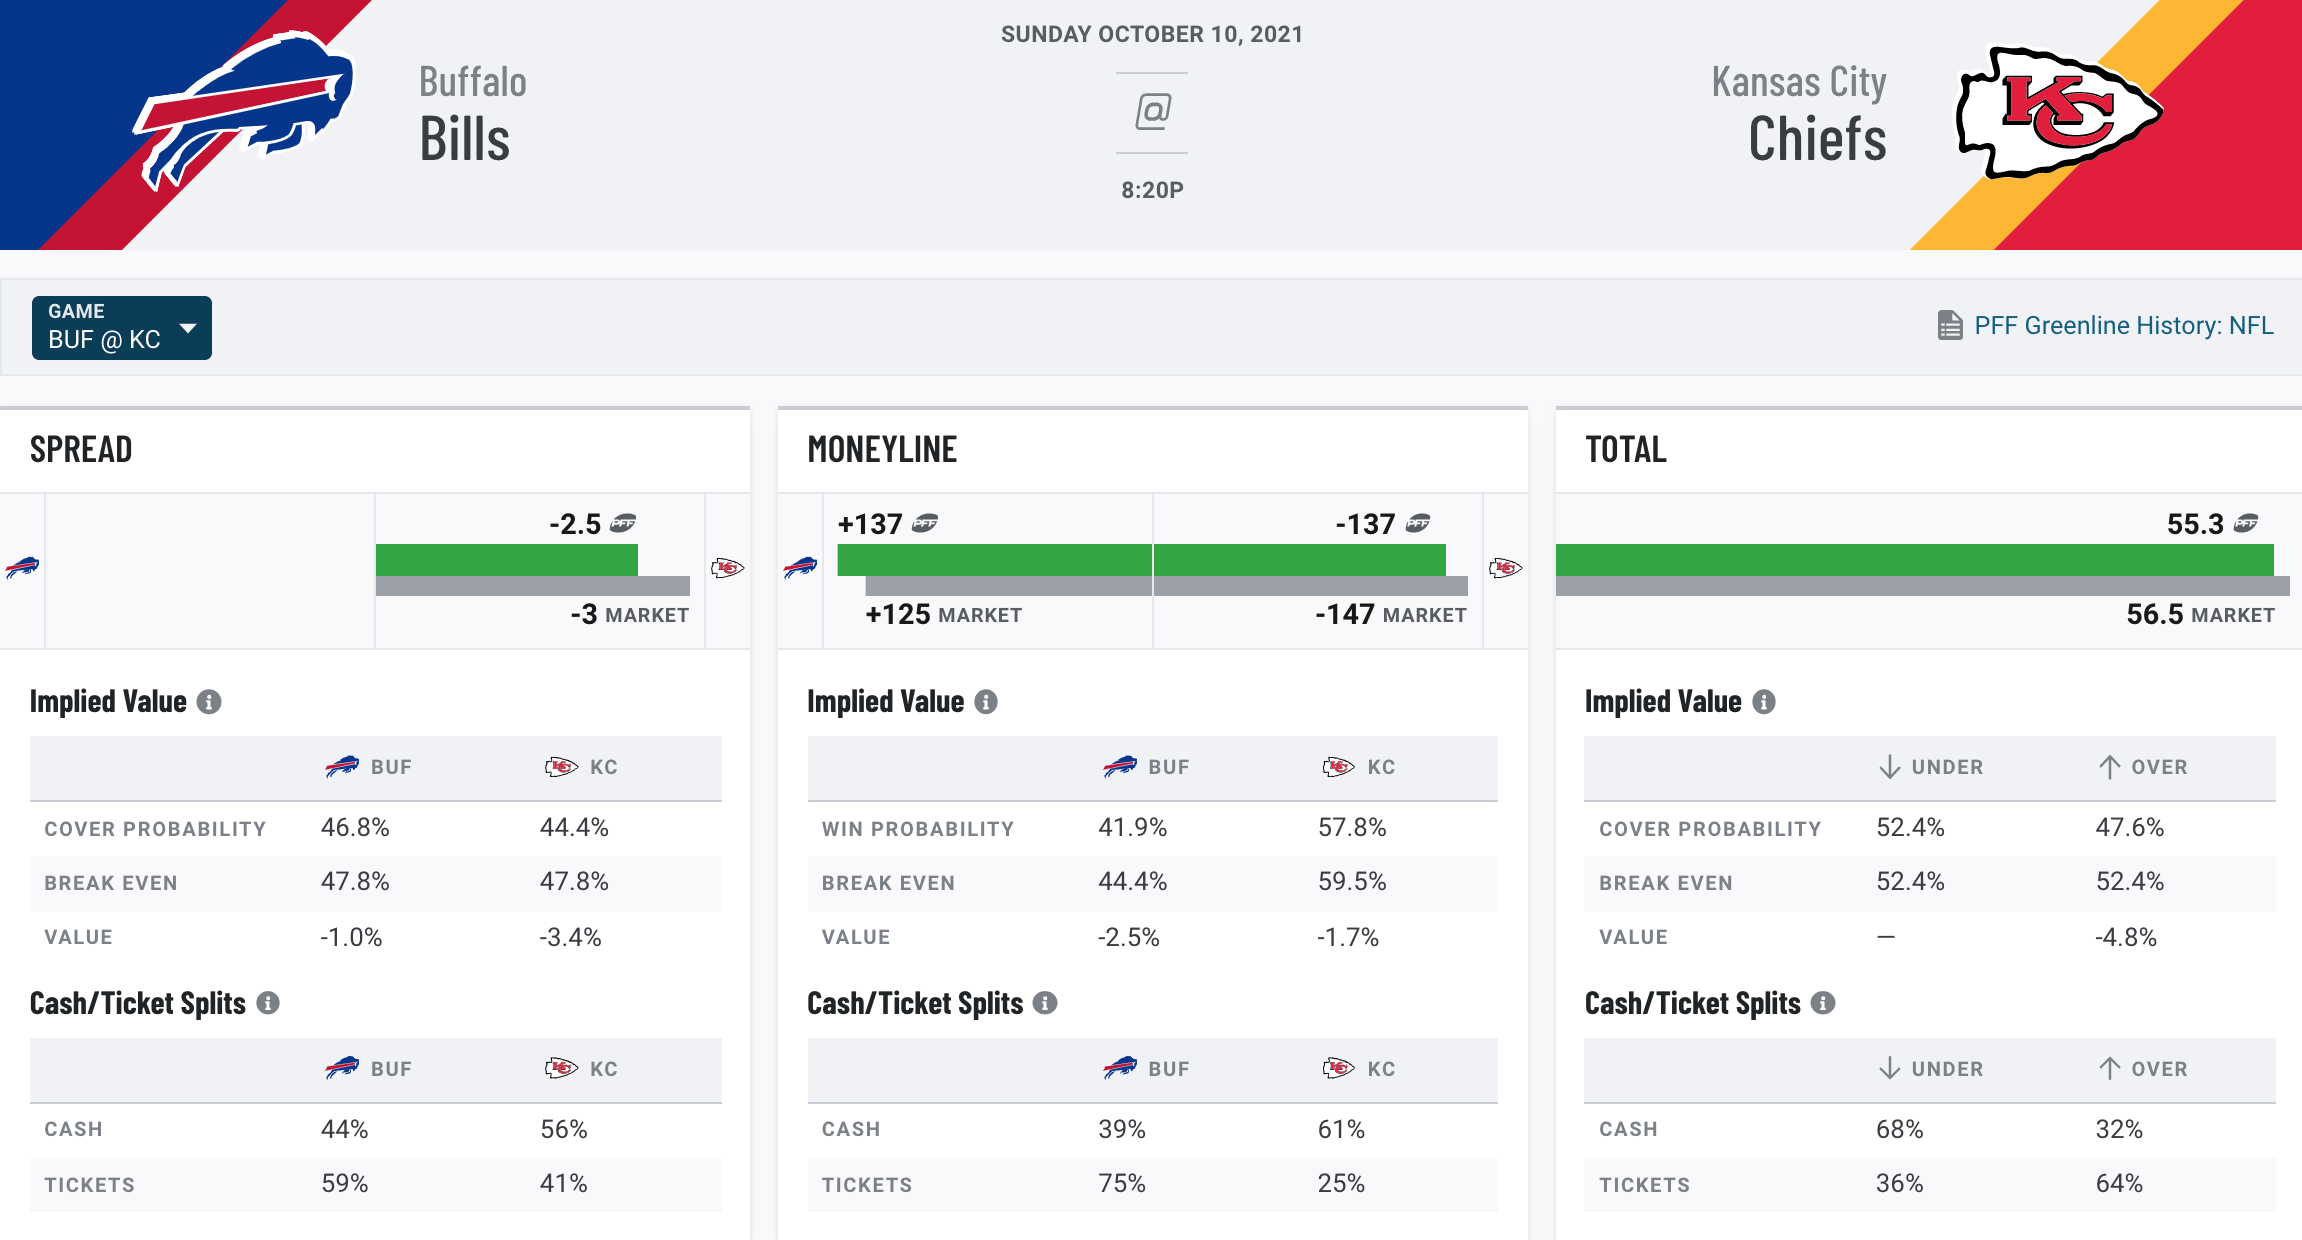Click the green Buffalo moneyline bar

[994, 560]
